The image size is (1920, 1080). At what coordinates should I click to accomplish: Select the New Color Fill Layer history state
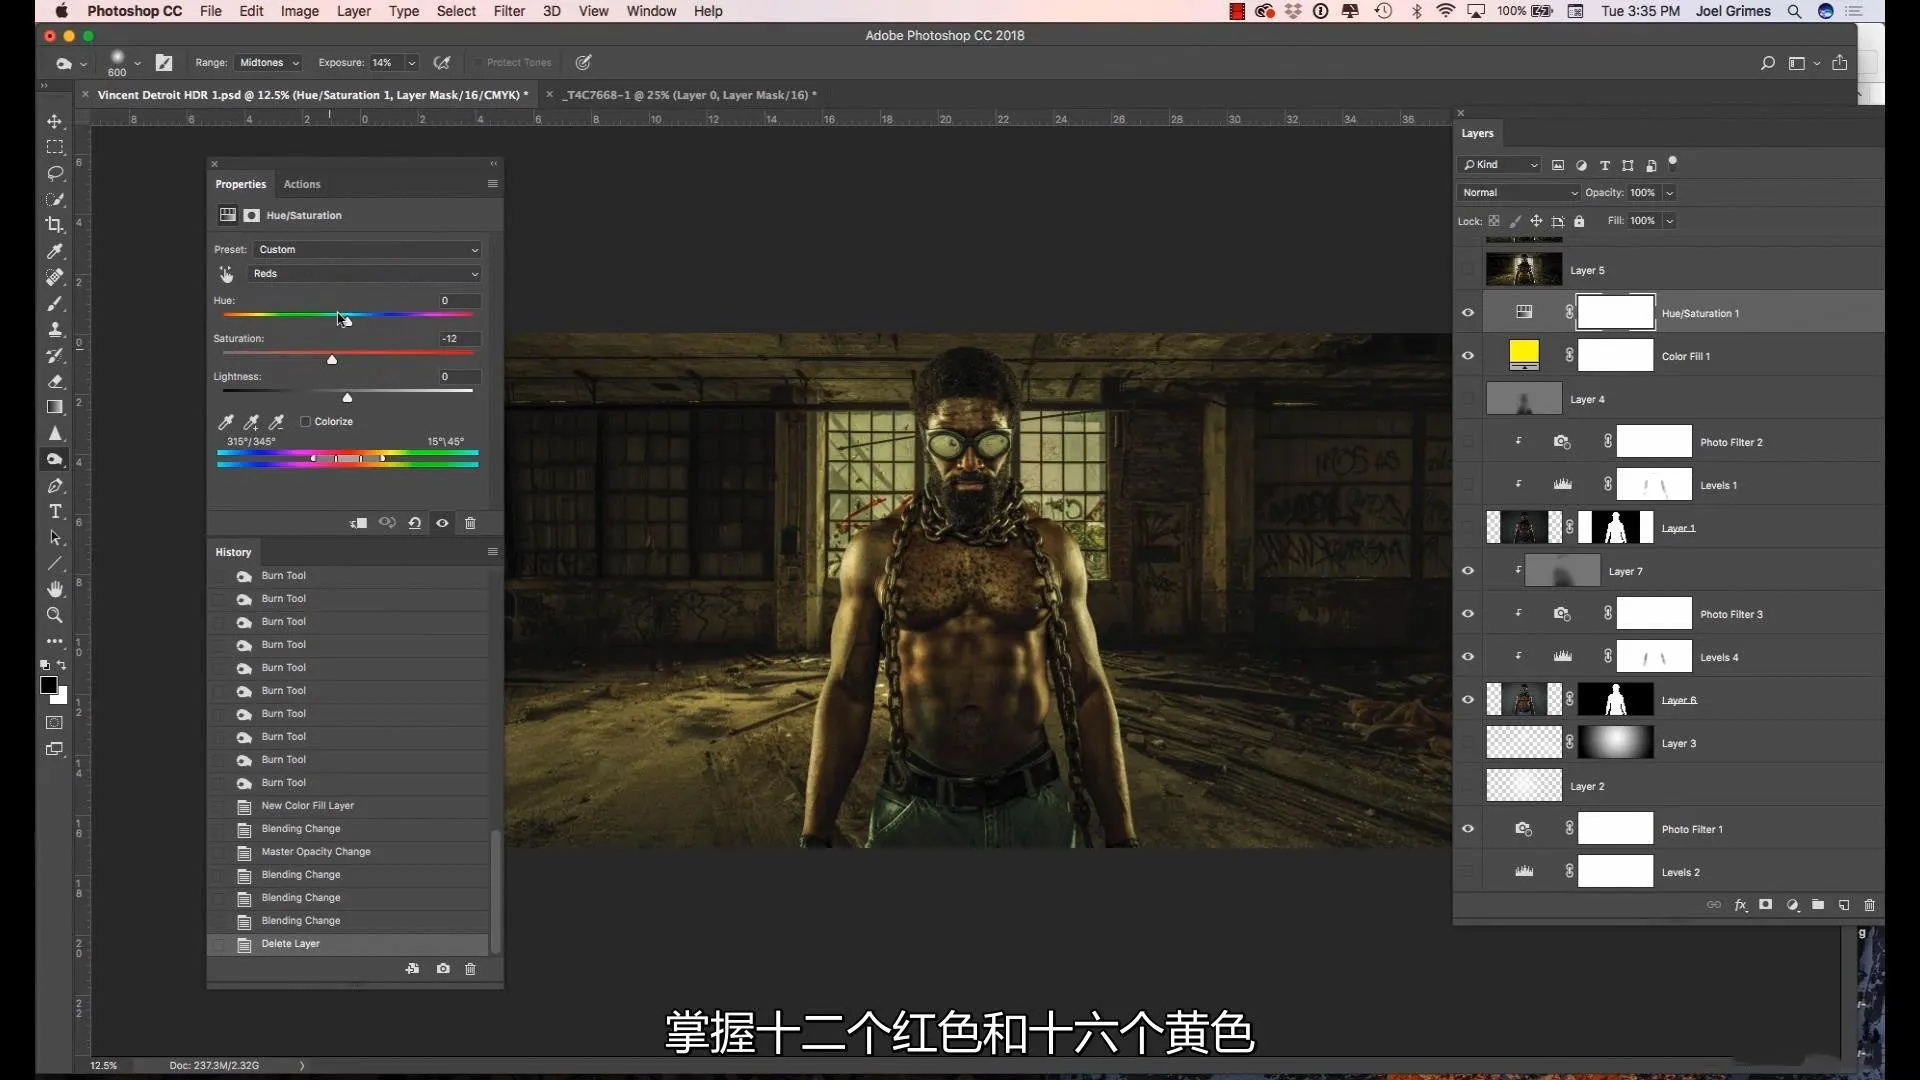click(348, 806)
